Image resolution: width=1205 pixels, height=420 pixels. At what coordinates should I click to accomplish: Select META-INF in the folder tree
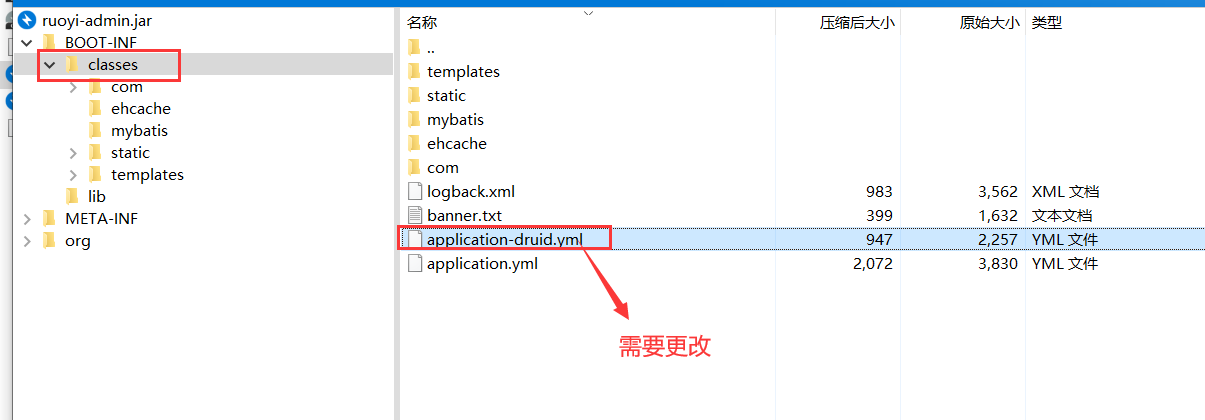pos(102,218)
